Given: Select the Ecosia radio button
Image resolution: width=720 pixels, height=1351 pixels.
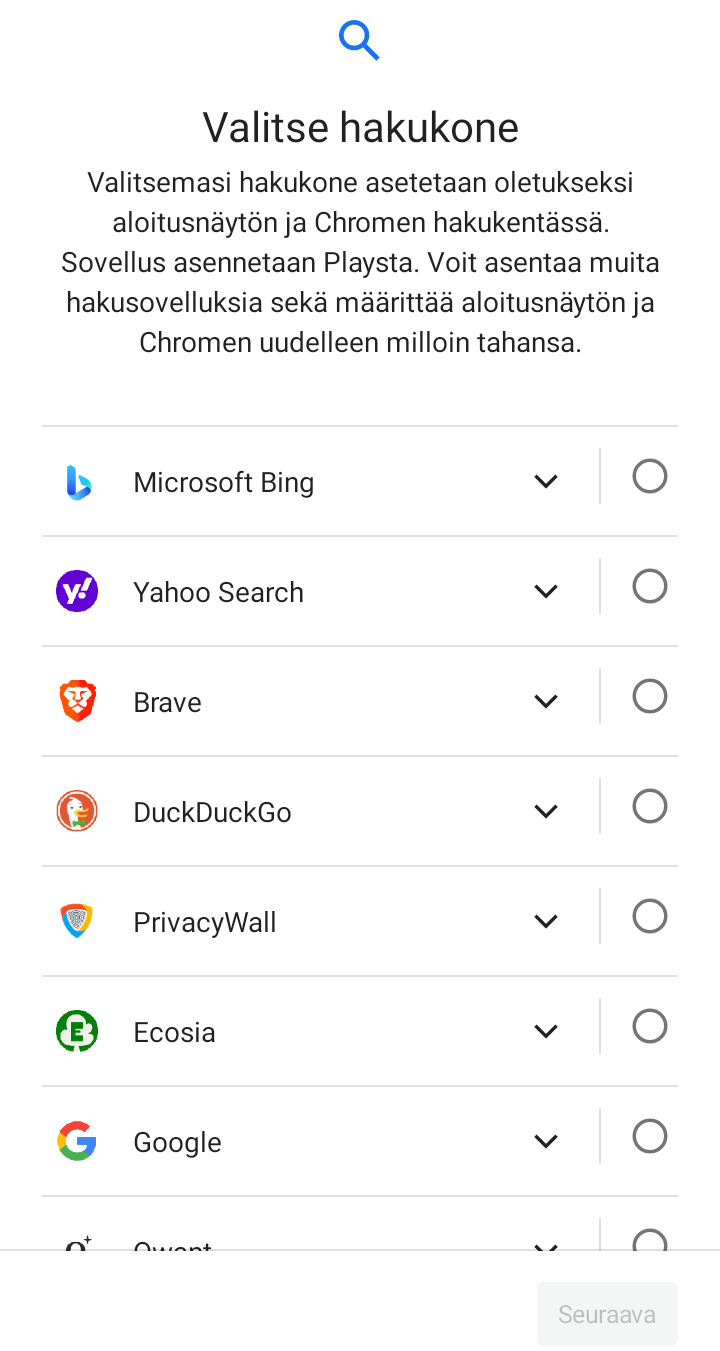Looking at the screenshot, I should pos(650,1026).
